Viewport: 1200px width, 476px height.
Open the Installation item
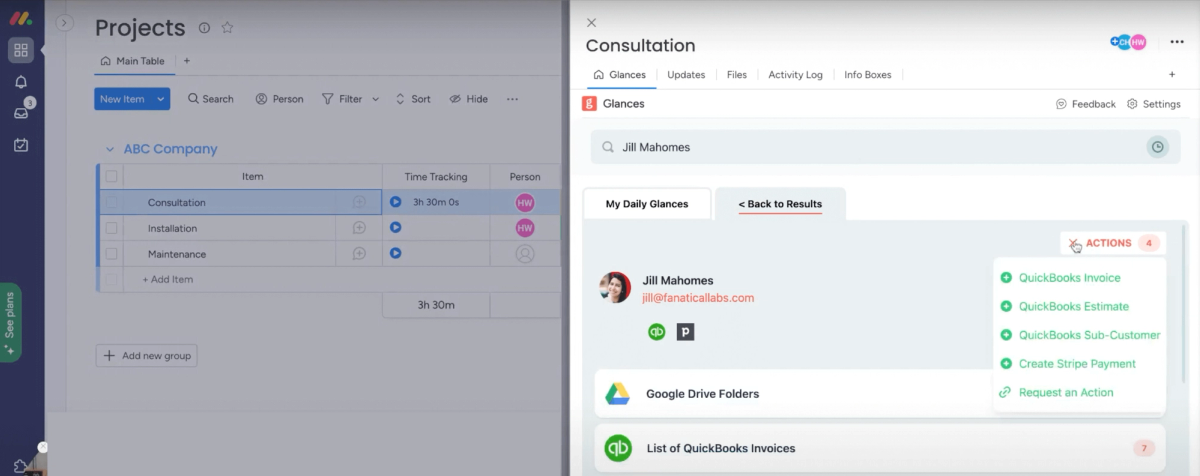(x=172, y=228)
